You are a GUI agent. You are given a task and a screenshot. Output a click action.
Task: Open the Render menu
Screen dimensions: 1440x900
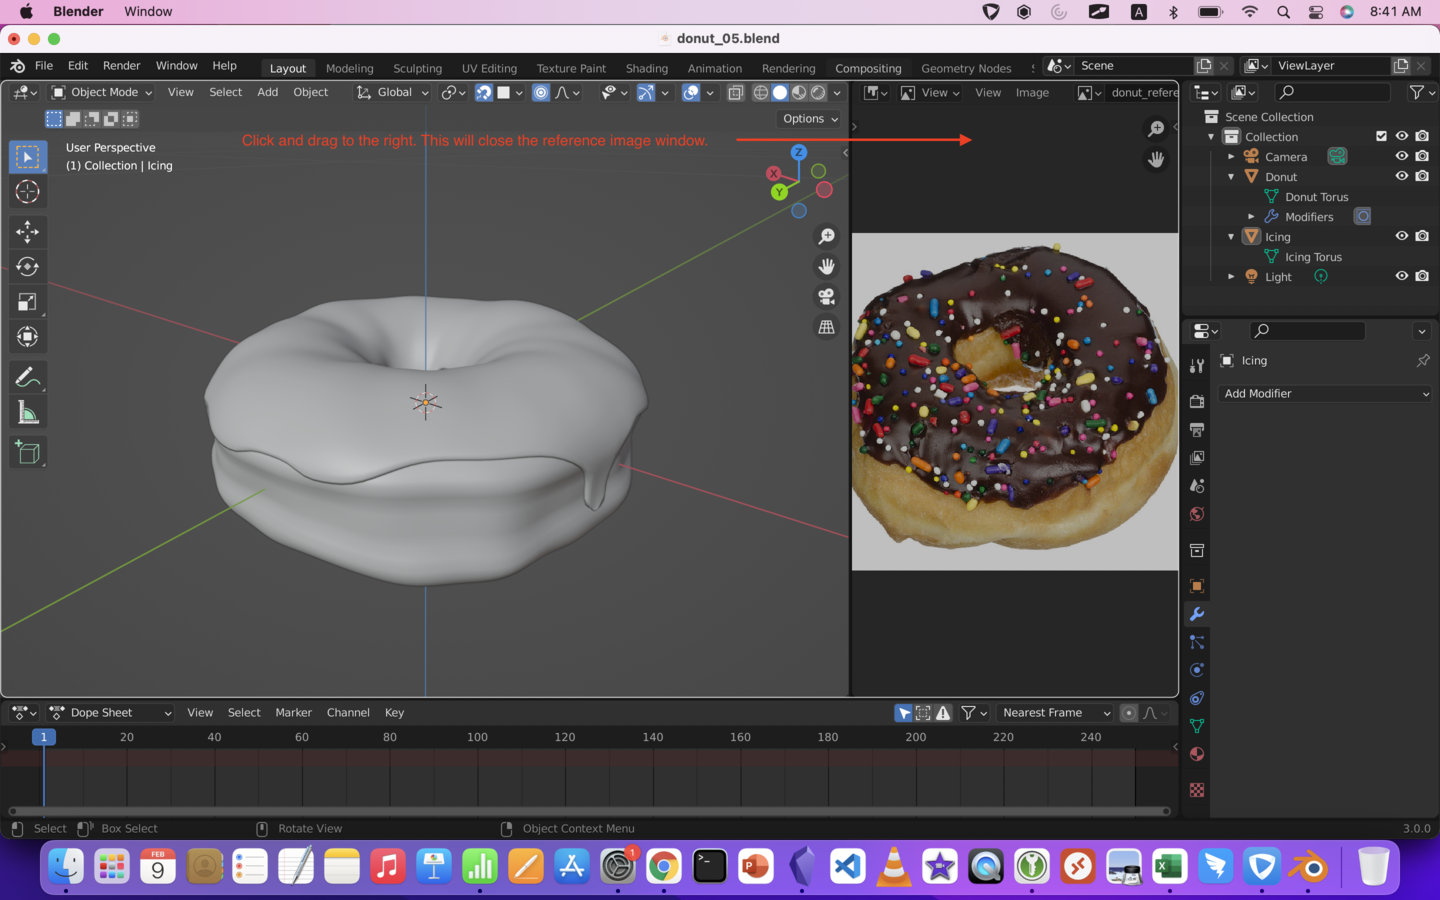click(x=121, y=65)
